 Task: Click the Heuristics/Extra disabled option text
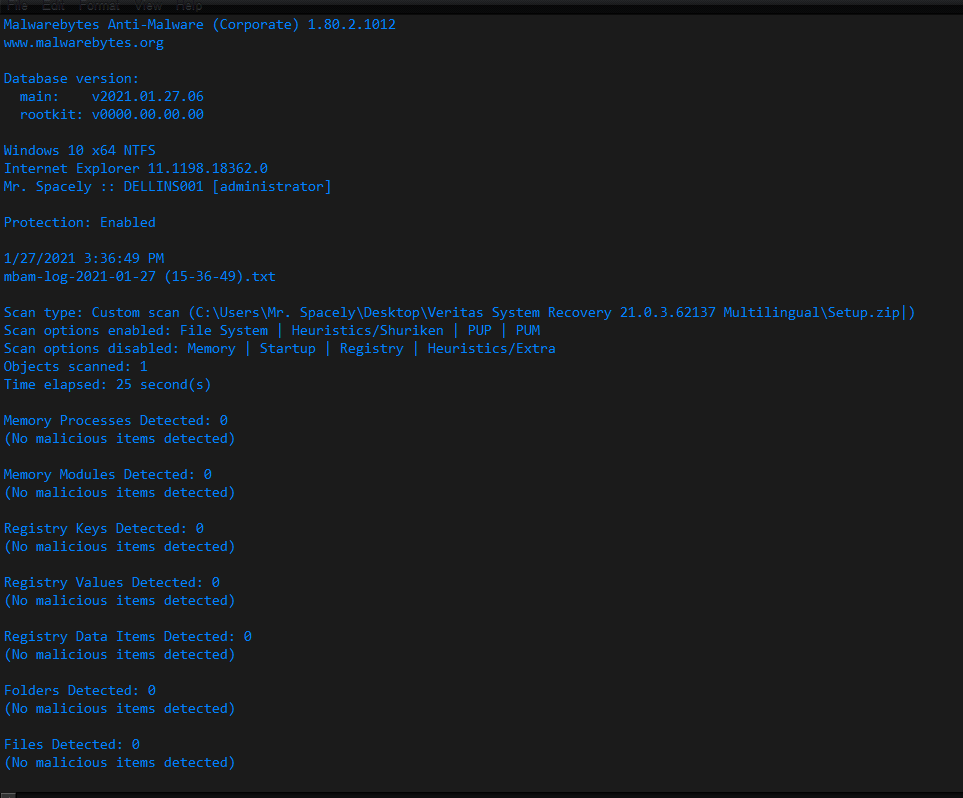point(491,348)
